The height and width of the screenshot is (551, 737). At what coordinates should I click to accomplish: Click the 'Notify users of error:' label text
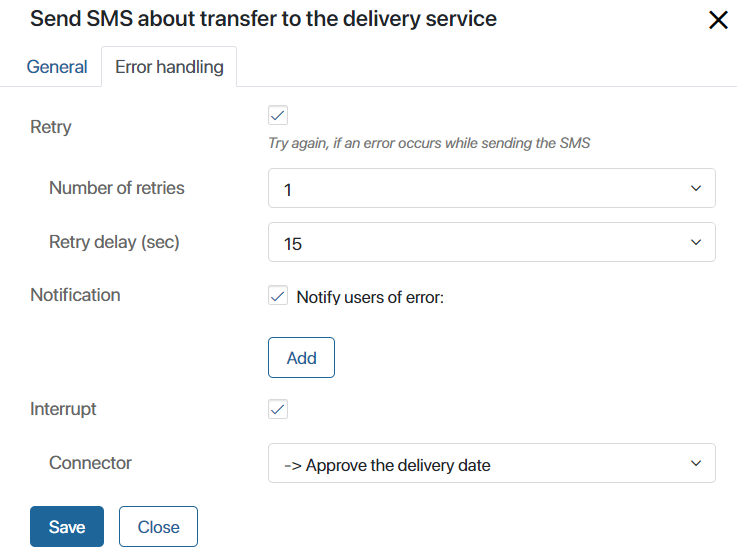click(x=370, y=297)
